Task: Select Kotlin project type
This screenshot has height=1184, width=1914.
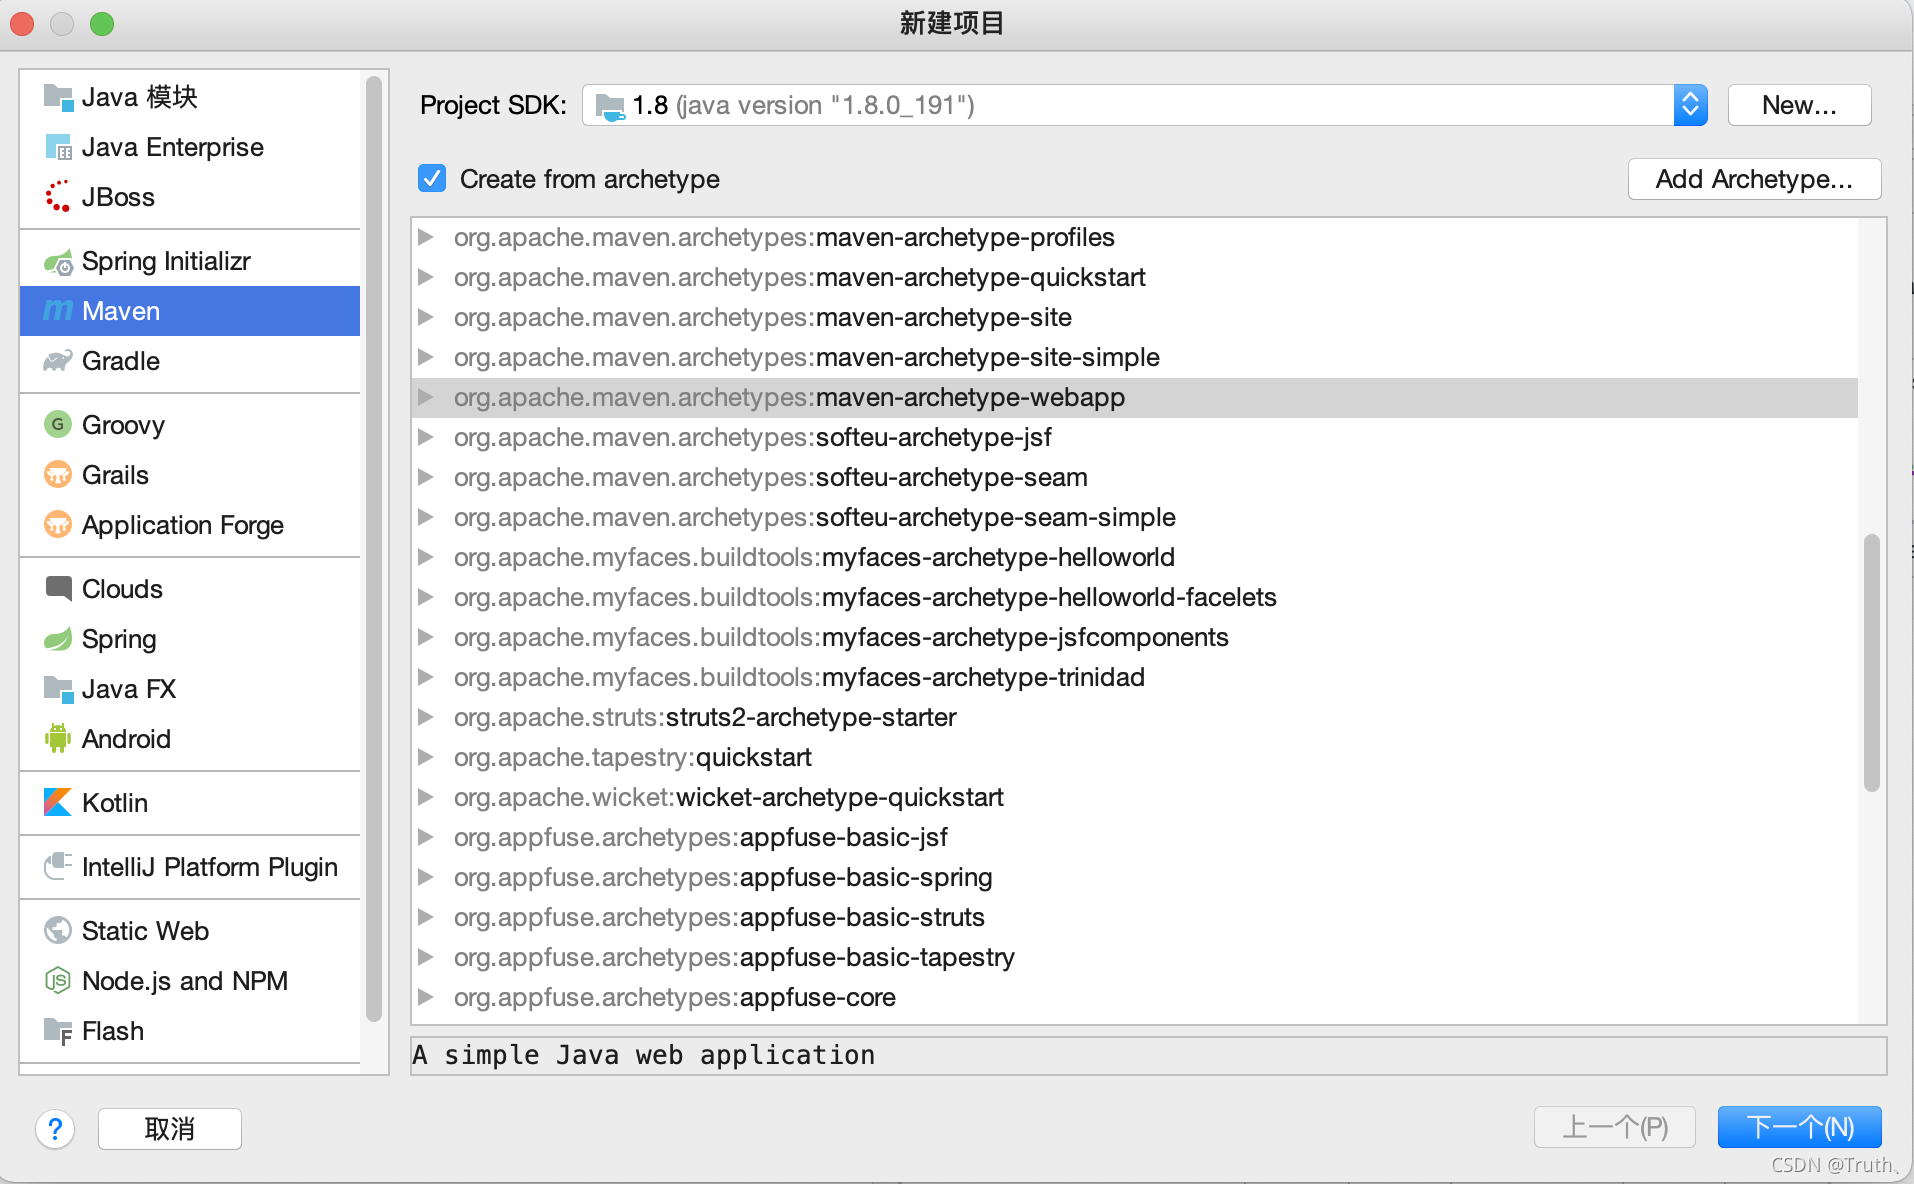Action: pos(190,803)
